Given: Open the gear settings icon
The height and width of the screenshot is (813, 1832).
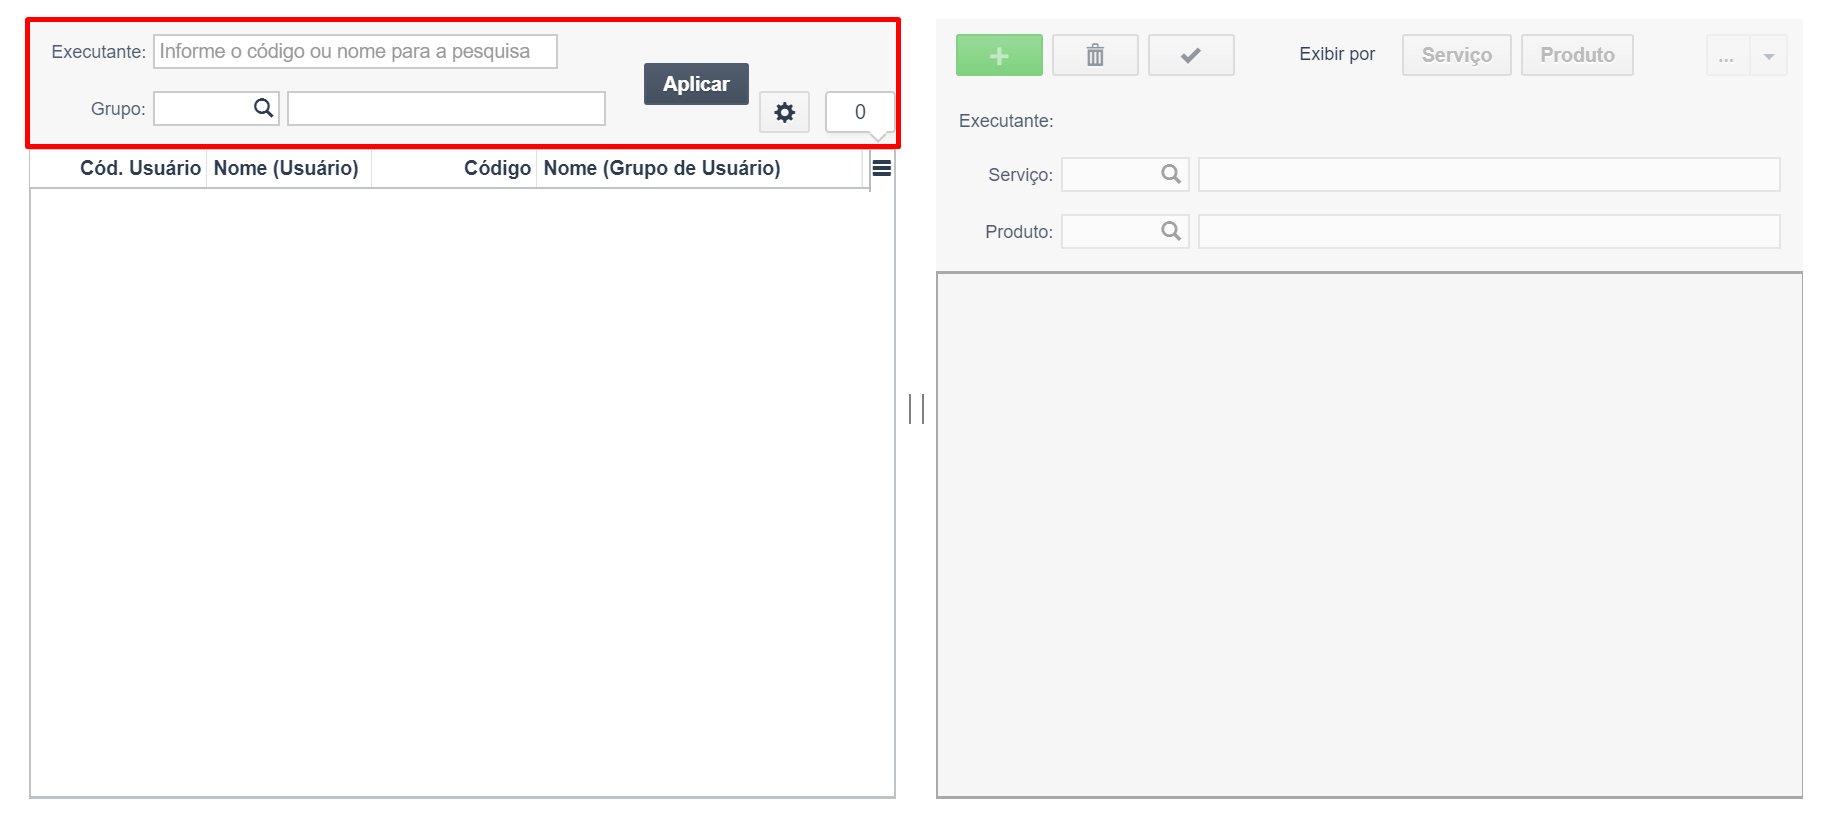Looking at the screenshot, I should (x=785, y=112).
